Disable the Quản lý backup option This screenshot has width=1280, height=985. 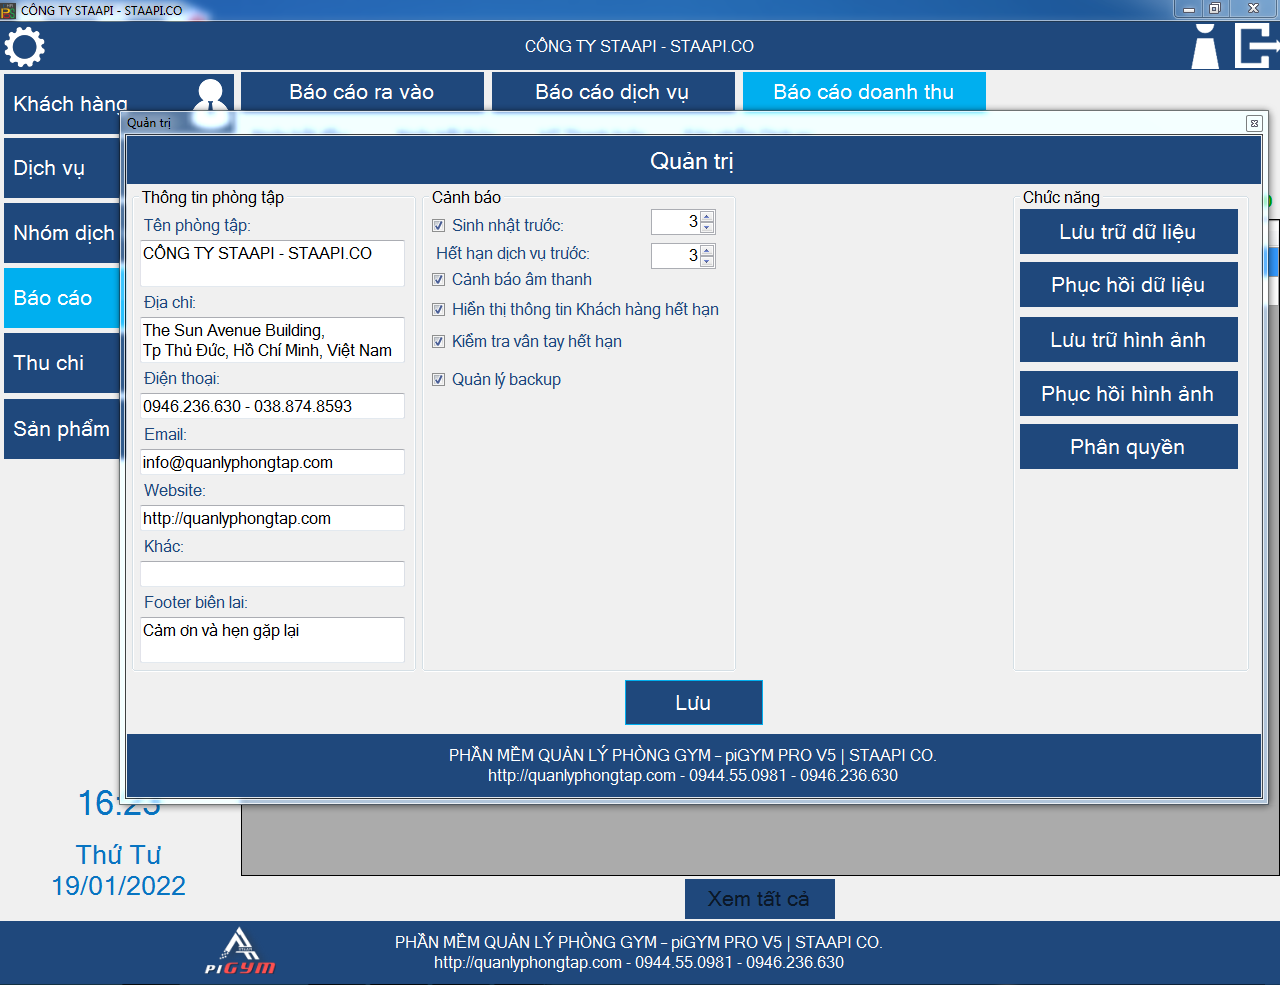click(438, 380)
